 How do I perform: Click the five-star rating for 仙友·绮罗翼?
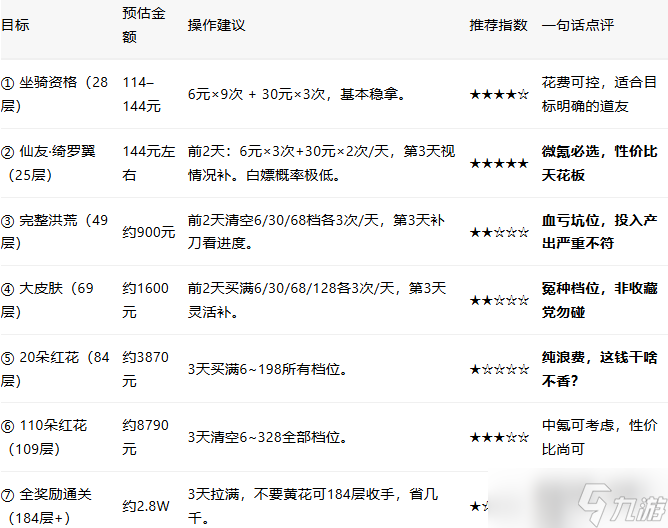click(x=499, y=163)
